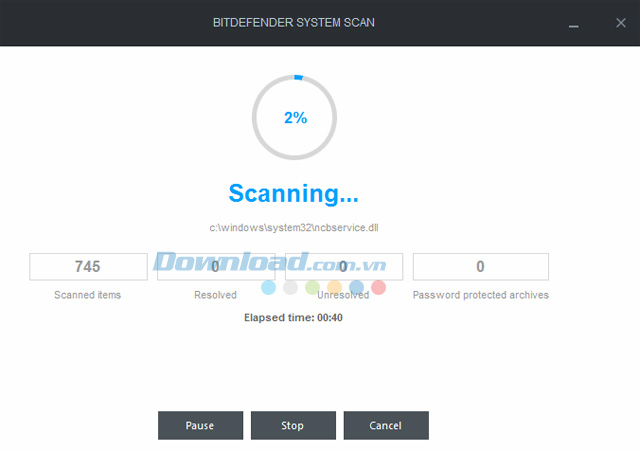Click the 'BITDEFENDER SYSTEM SCAN' title text
640x452 pixels.
coord(293,22)
